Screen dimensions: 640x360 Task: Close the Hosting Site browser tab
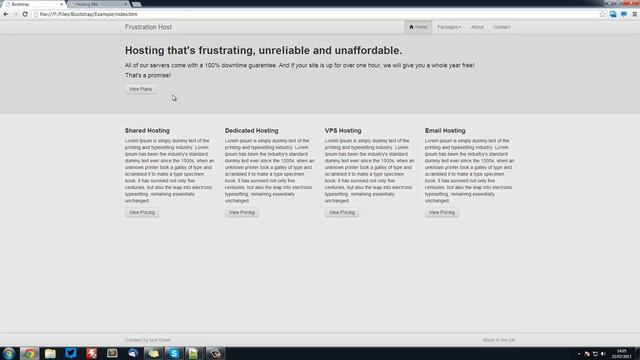tap(125, 4)
